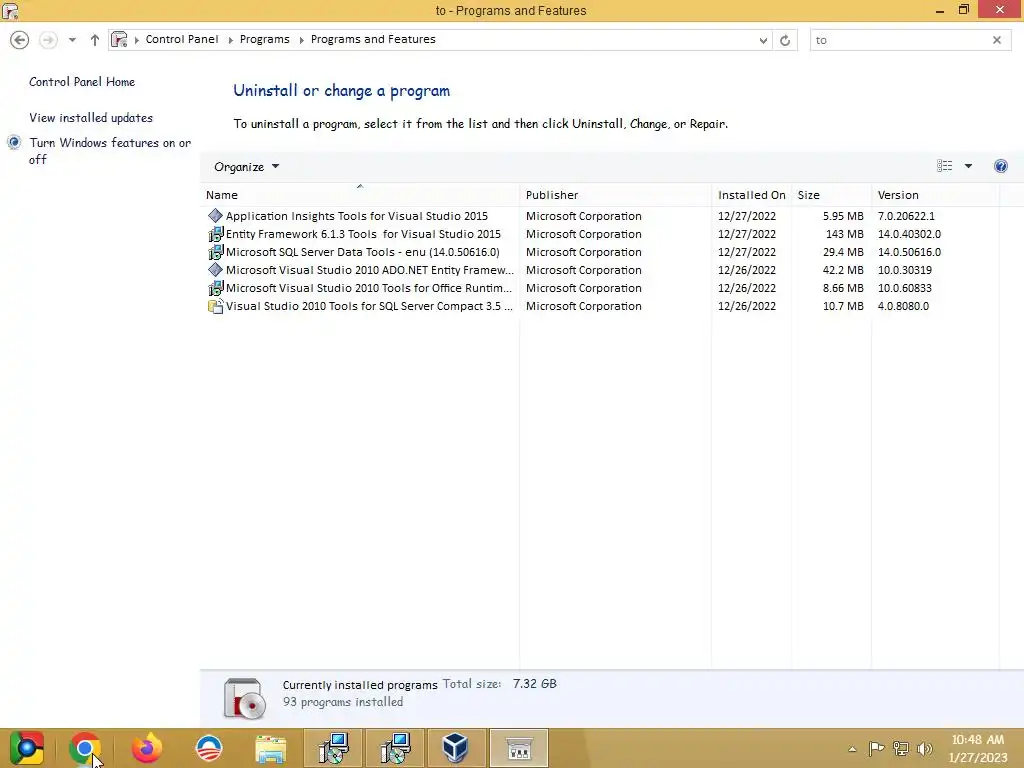Select Programs breadcrumb

[x=264, y=39]
